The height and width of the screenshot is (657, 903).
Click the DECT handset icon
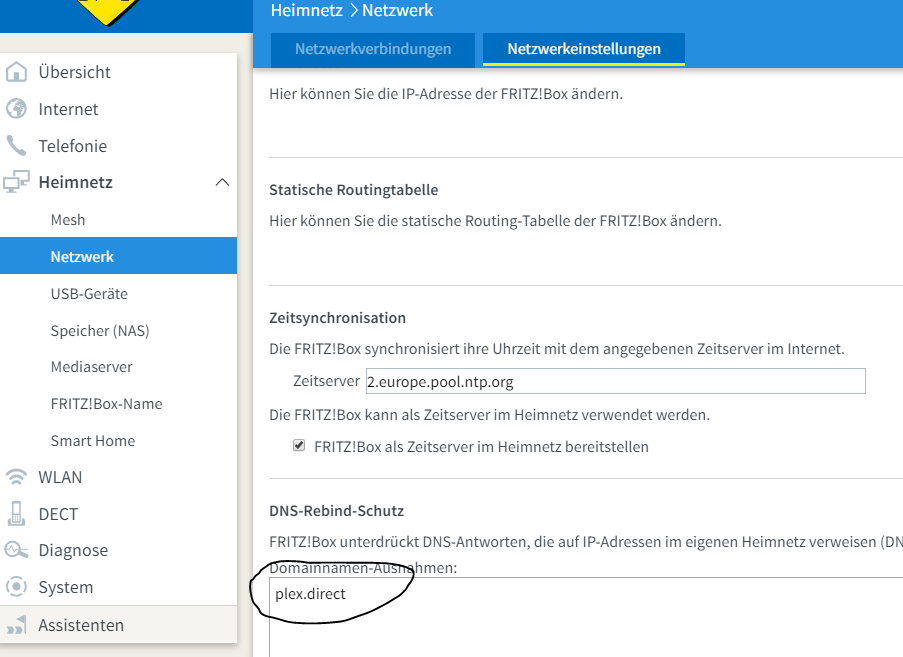[16, 514]
